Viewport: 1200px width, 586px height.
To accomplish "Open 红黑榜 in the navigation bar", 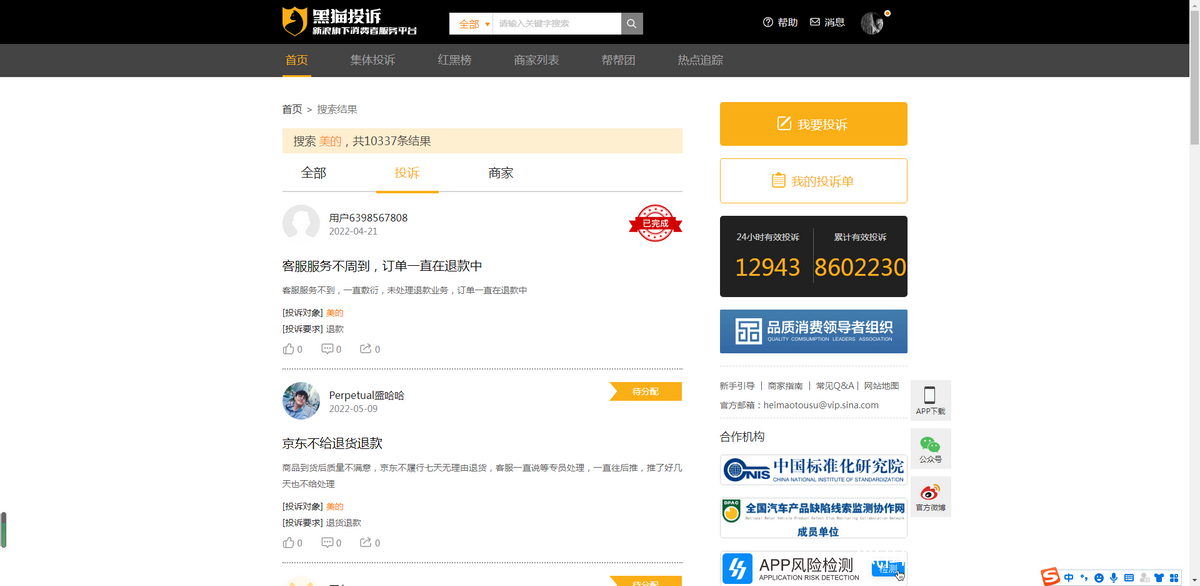I will click(x=454, y=60).
